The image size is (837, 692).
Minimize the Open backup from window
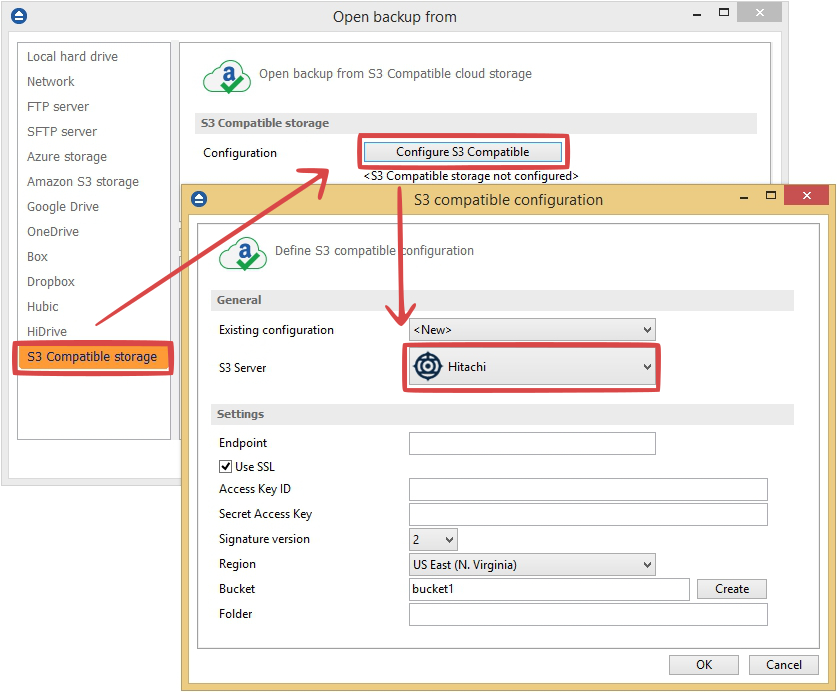[x=697, y=15]
